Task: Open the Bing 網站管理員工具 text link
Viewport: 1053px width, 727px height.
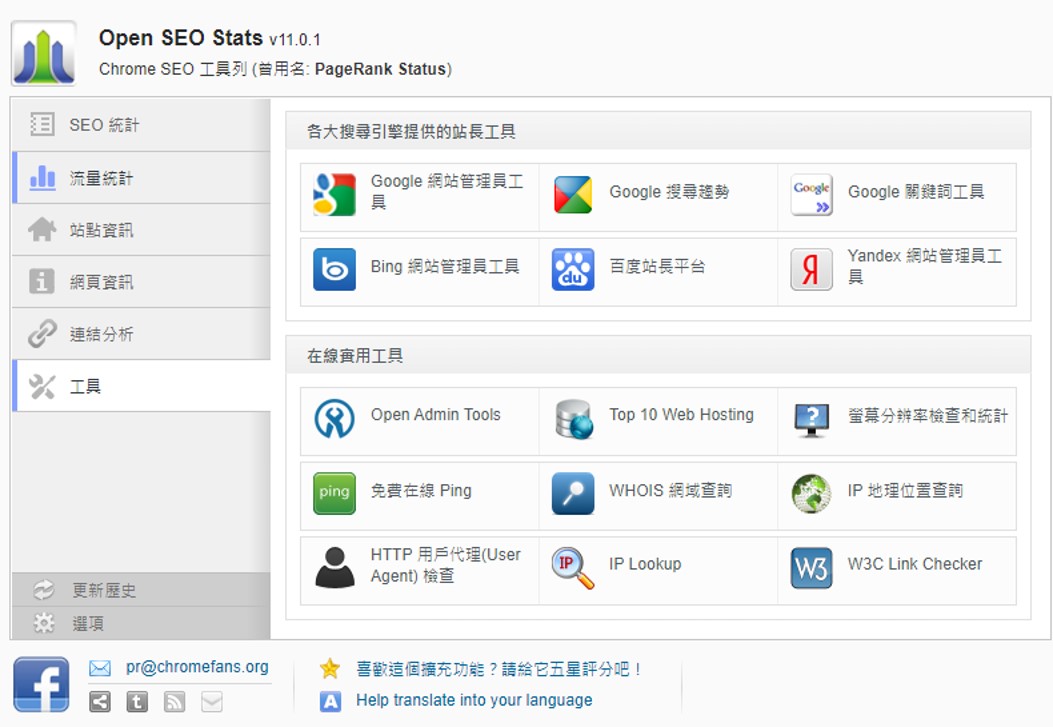Action: (x=445, y=266)
